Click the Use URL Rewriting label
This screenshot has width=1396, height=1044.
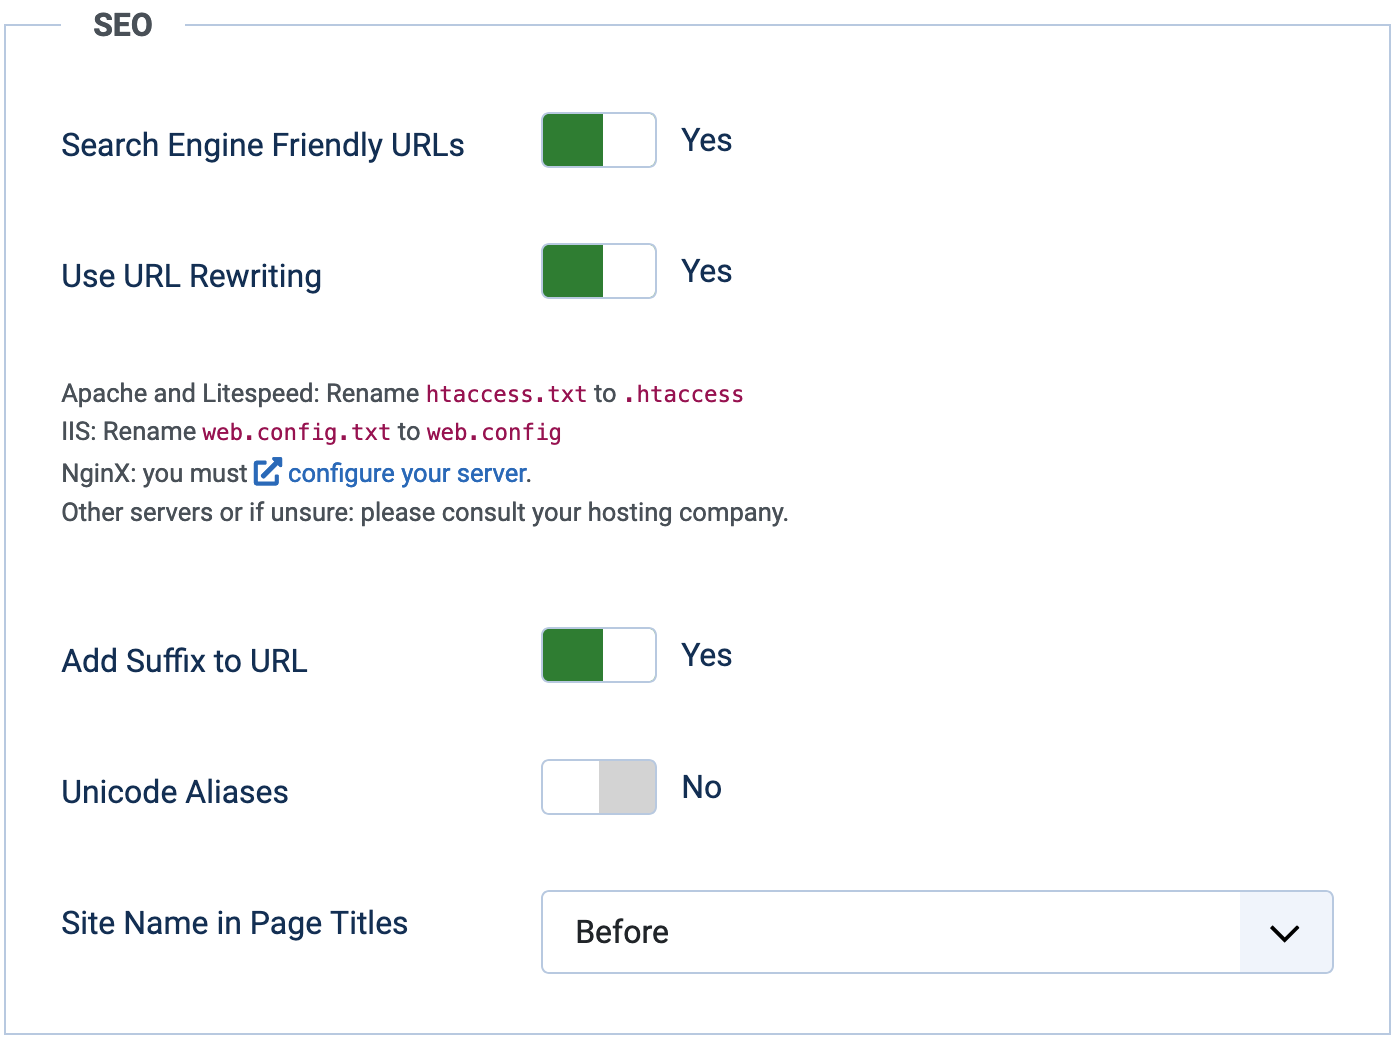191,276
